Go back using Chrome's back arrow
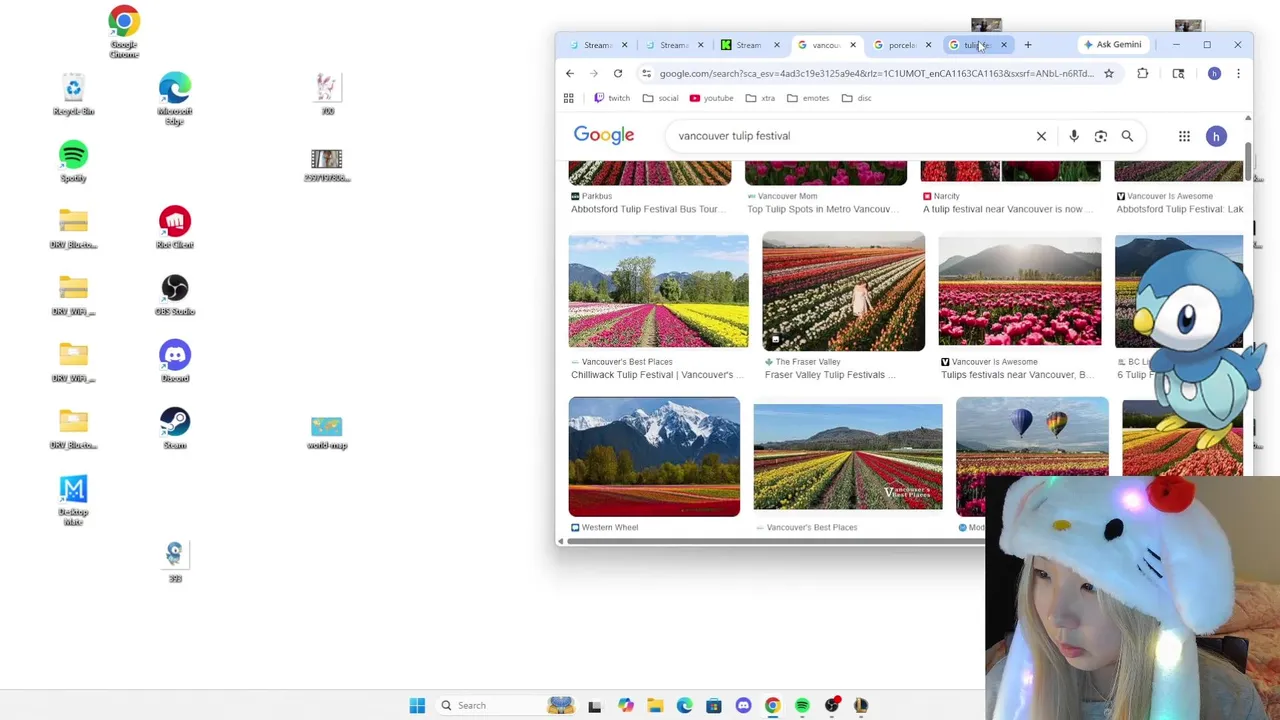The image size is (1280, 720). coord(570,73)
